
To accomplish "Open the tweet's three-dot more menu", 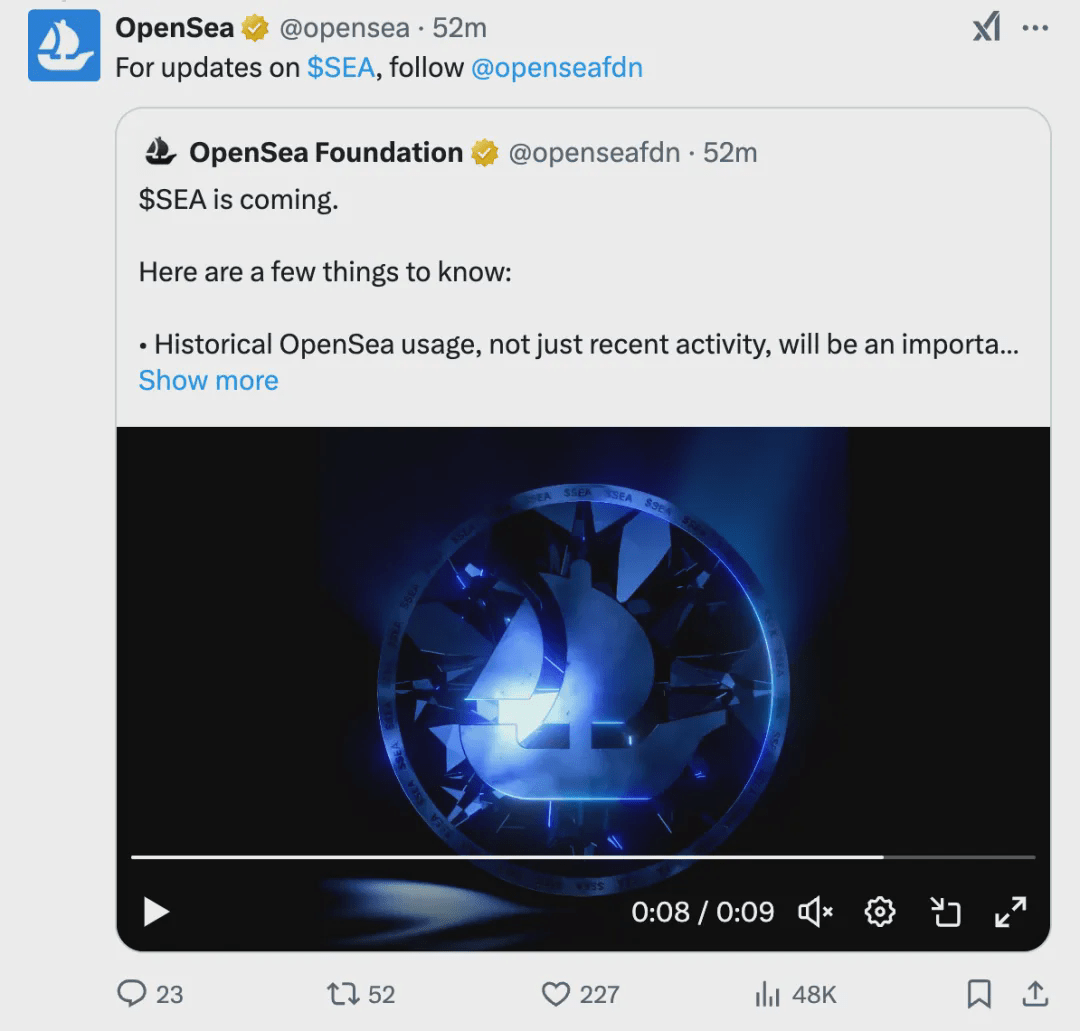I will (1034, 29).
